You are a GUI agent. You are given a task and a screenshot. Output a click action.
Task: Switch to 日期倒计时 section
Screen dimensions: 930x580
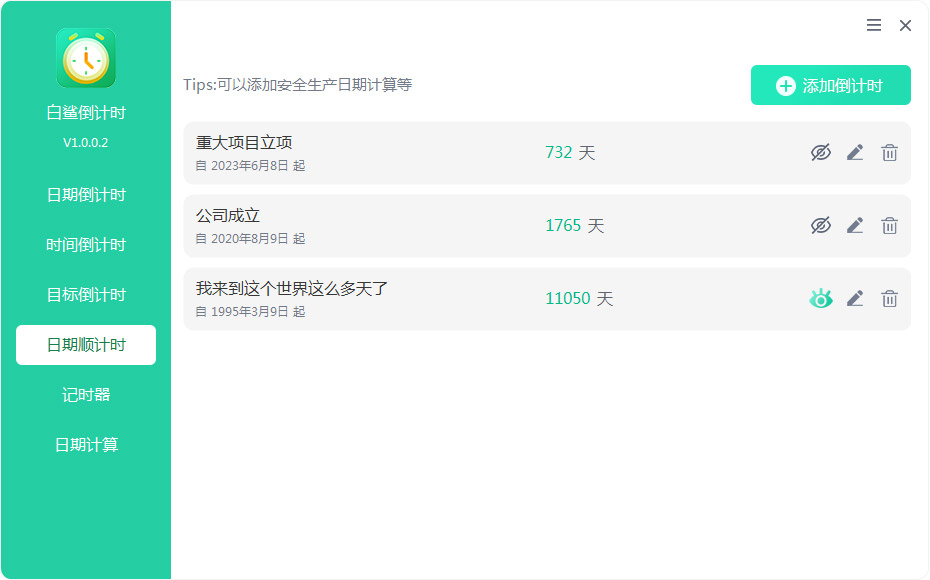tap(86, 195)
